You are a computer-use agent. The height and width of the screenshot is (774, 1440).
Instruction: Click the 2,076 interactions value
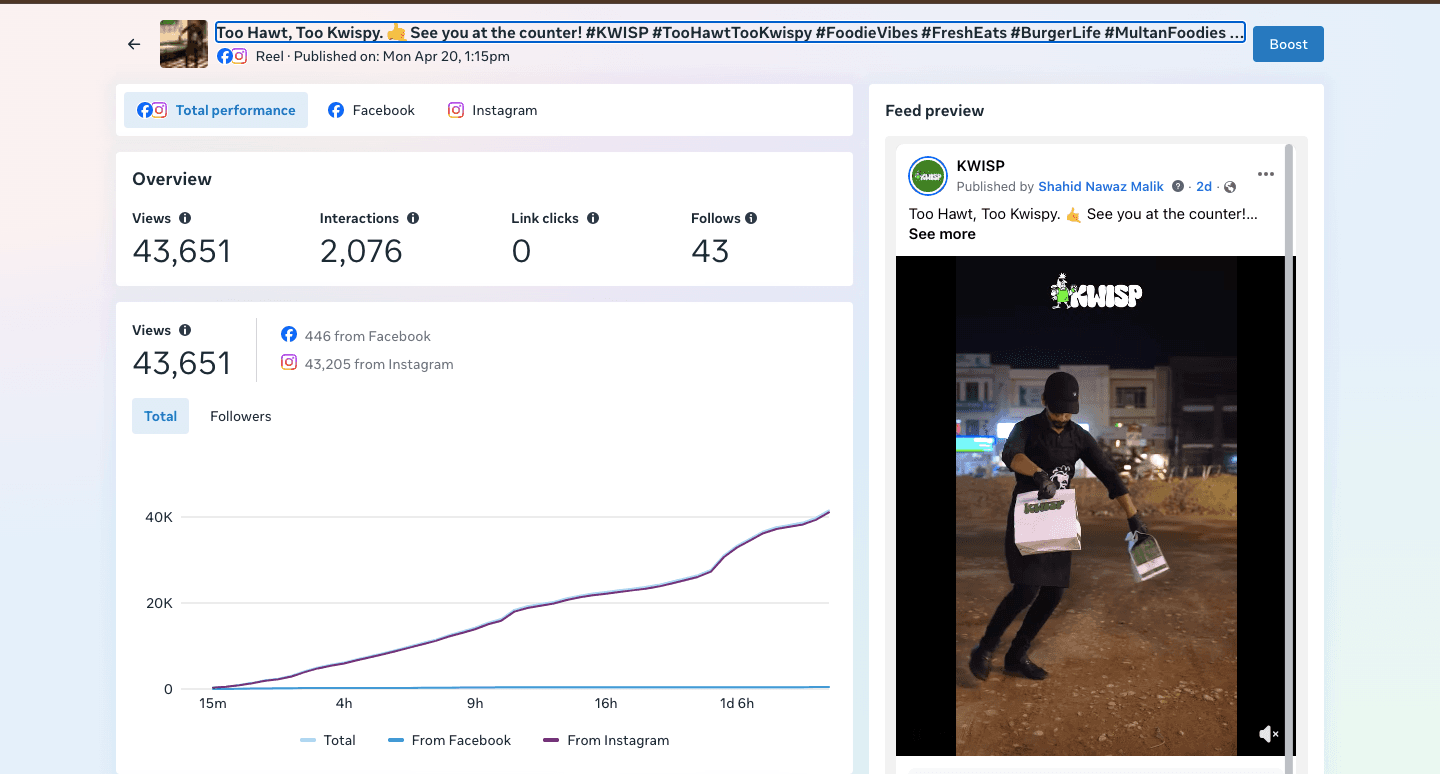pyautogui.click(x=361, y=251)
